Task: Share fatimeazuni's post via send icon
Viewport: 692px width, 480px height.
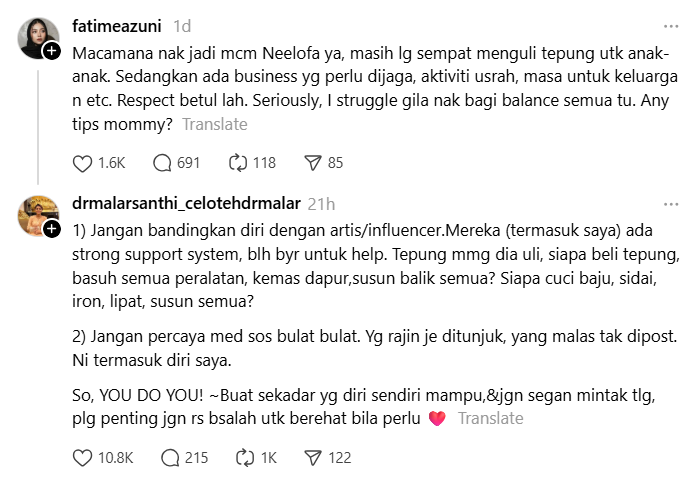Action: click(x=312, y=162)
